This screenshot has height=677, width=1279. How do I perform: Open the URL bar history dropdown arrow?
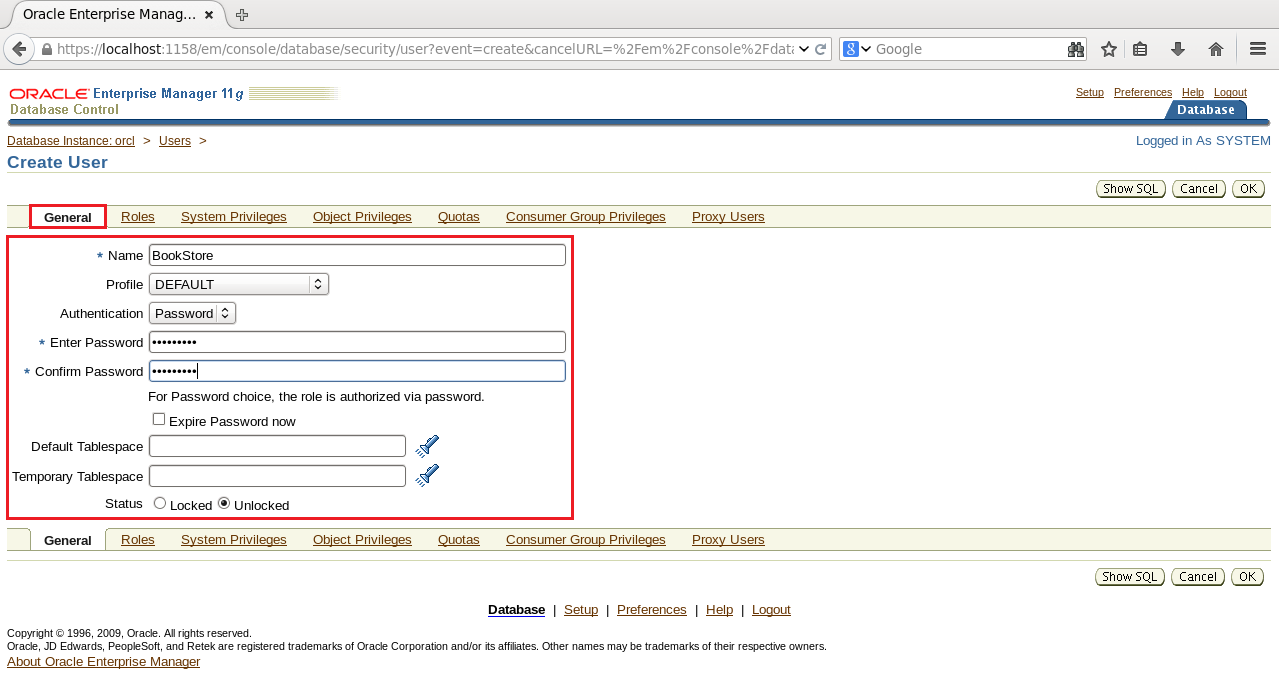coord(804,49)
